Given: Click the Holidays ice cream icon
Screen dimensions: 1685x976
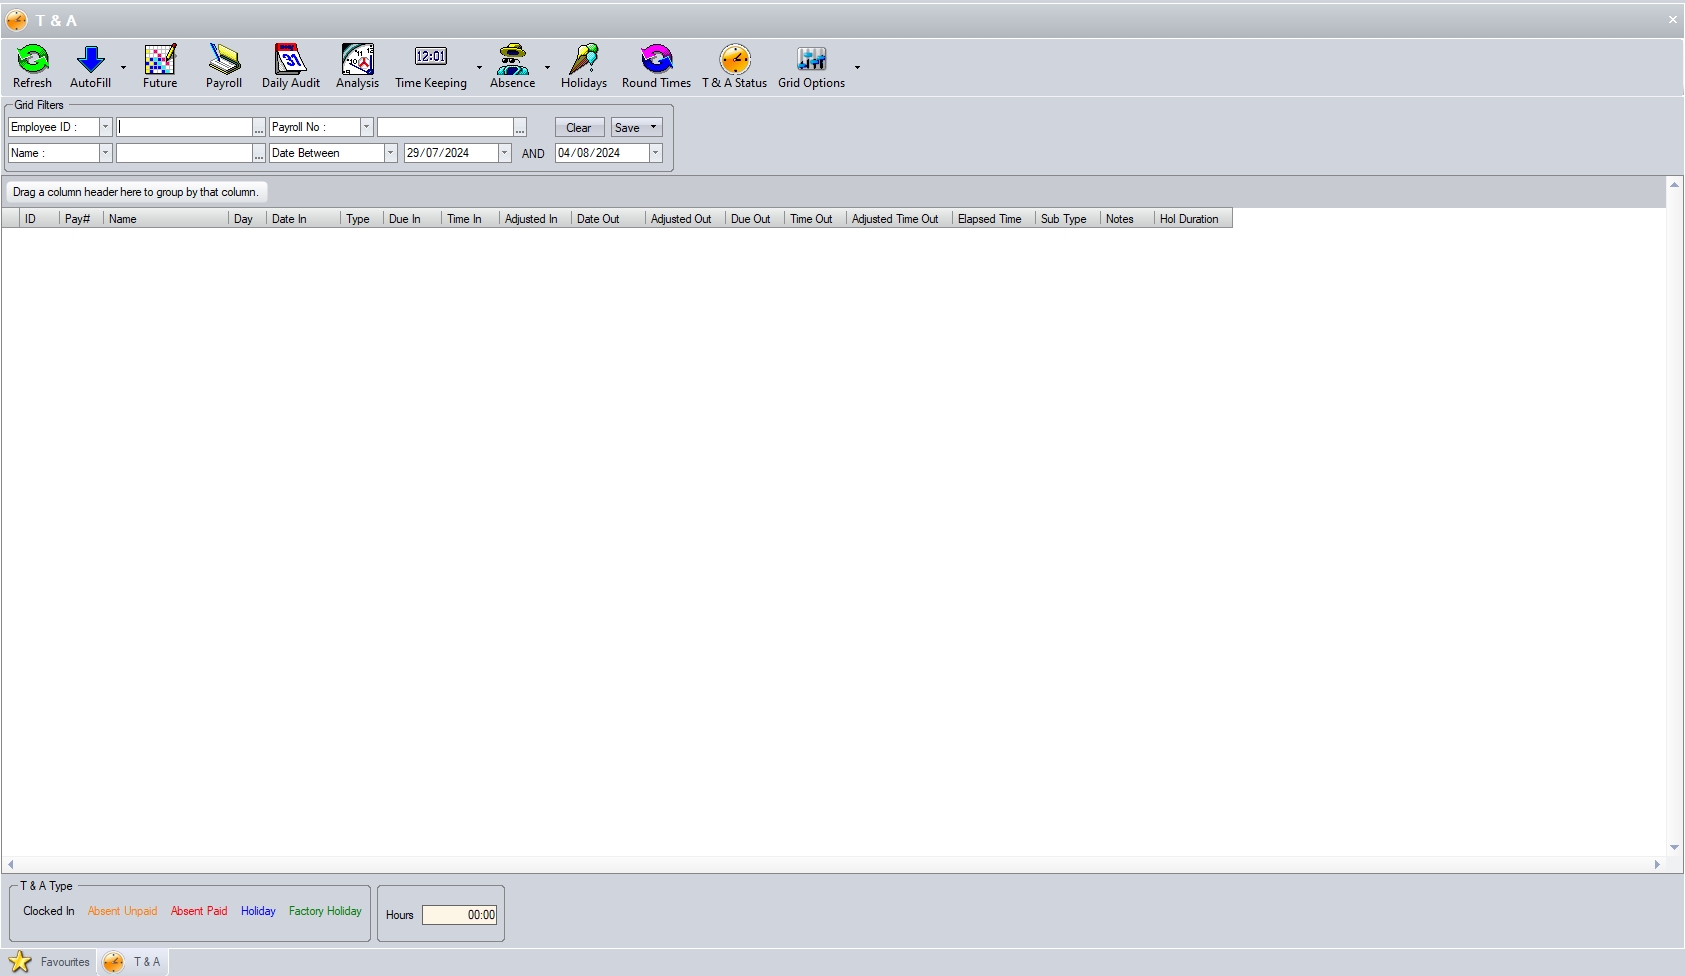Looking at the screenshot, I should tap(584, 61).
